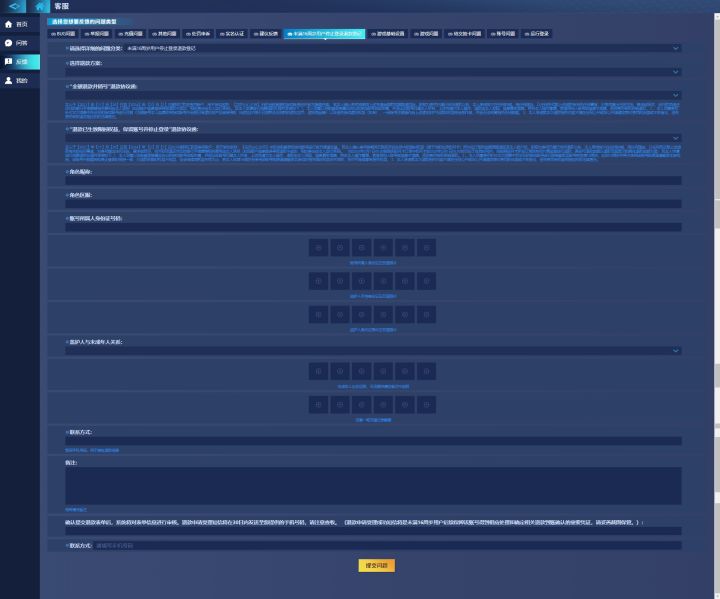The image size is (720, 599).
Task: Select the 实名认证 type radio option
Action: tap(232, 34)
